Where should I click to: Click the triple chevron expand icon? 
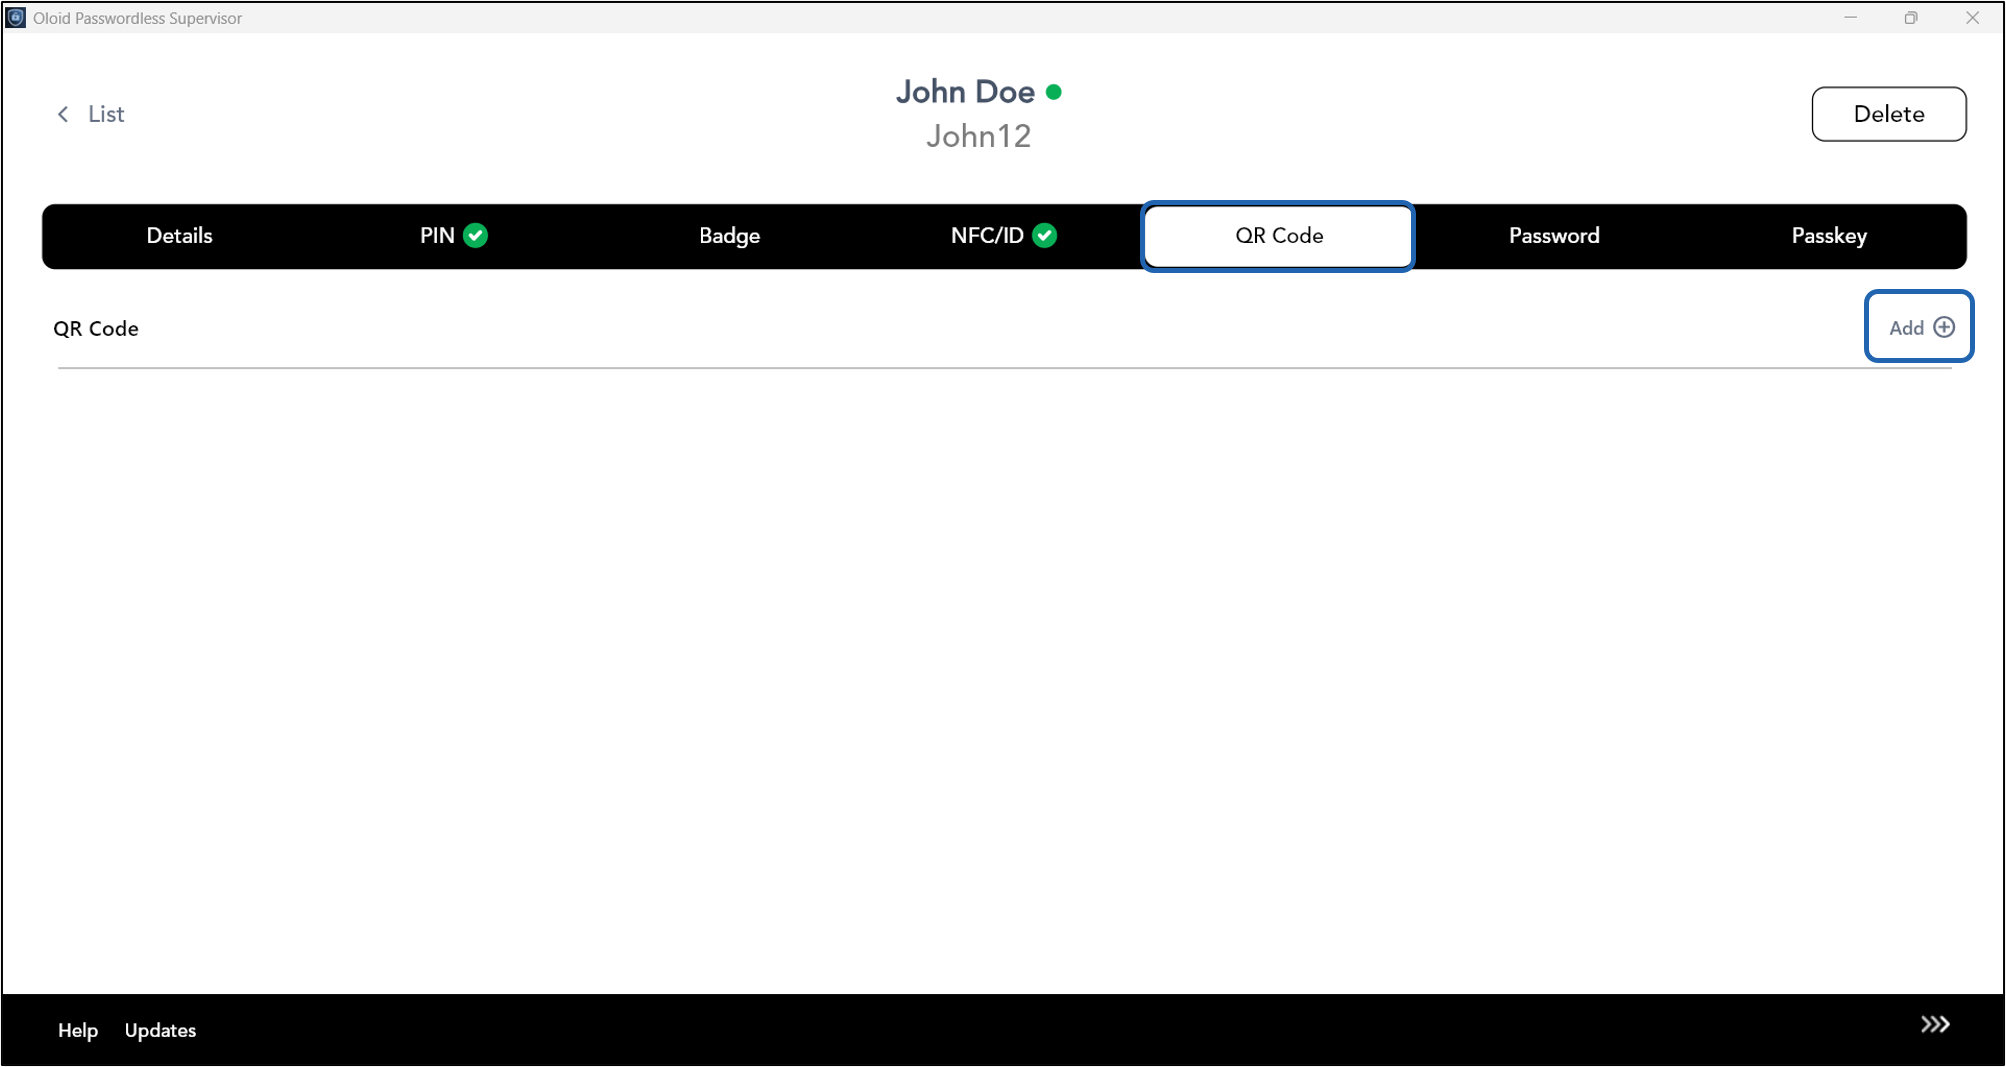coord(1934,1025)
